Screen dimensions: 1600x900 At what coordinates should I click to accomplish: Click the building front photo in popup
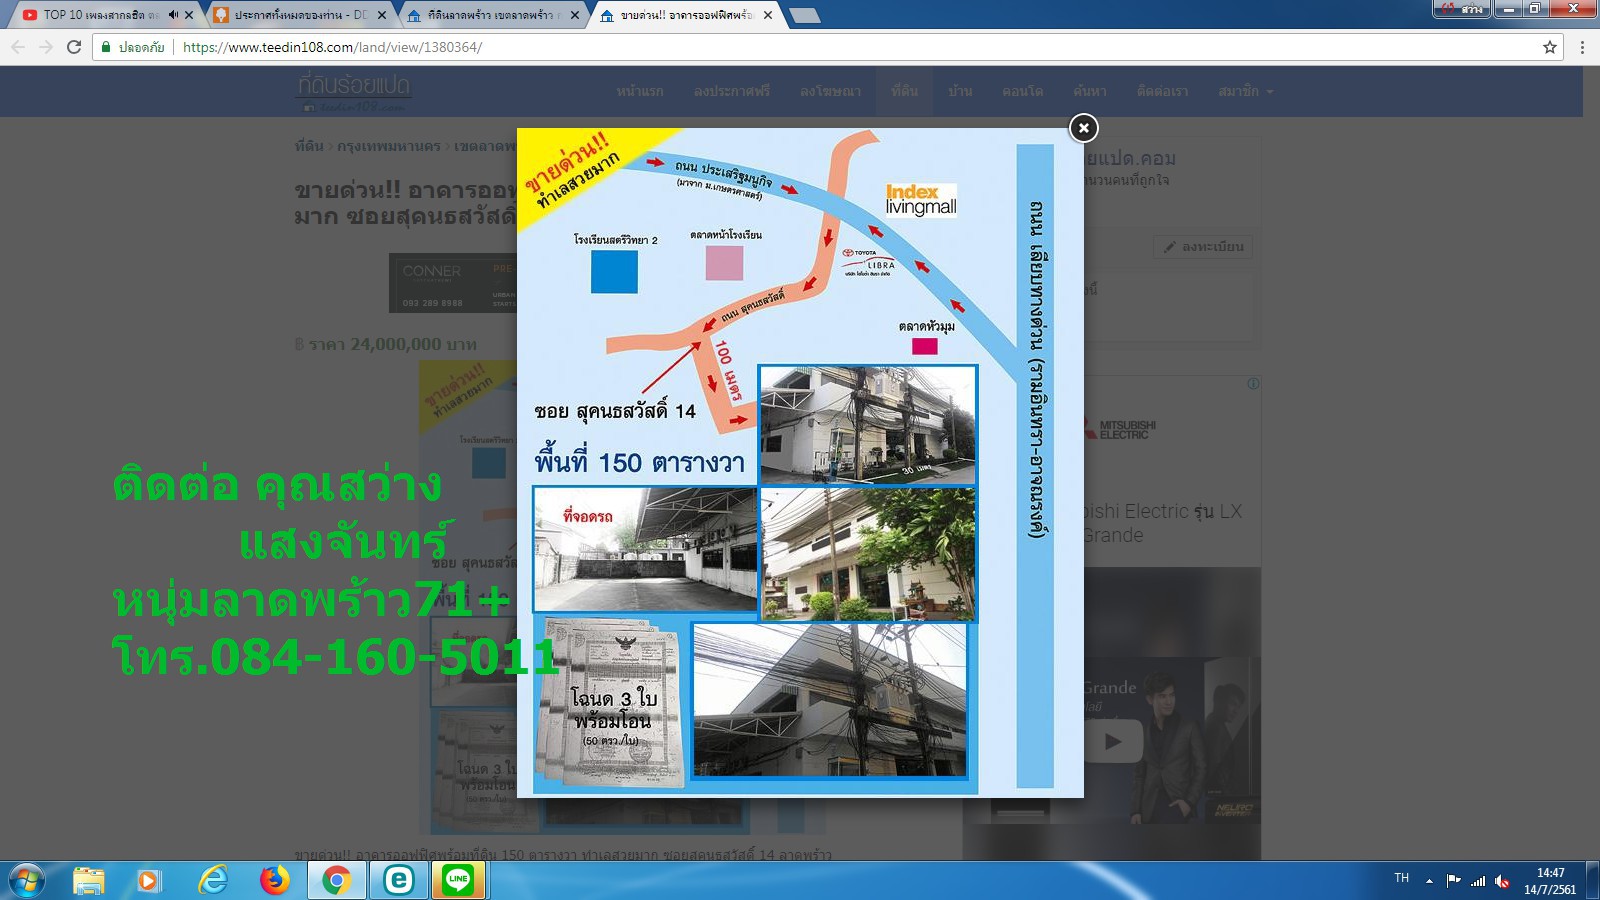867,425
